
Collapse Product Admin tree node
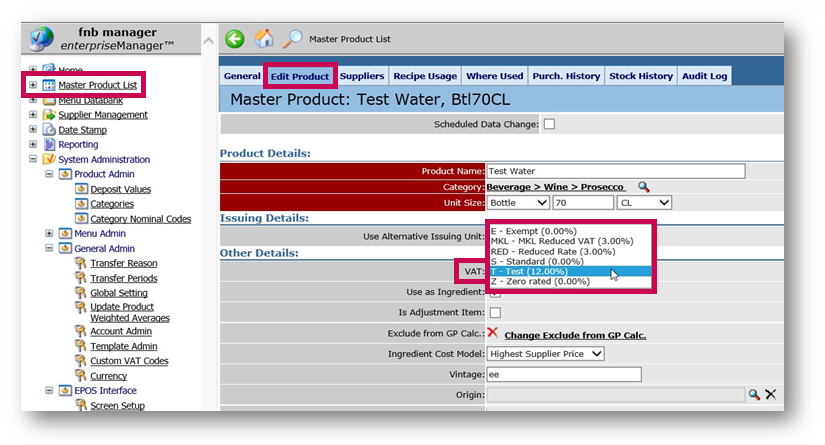[x=49, y=174]
